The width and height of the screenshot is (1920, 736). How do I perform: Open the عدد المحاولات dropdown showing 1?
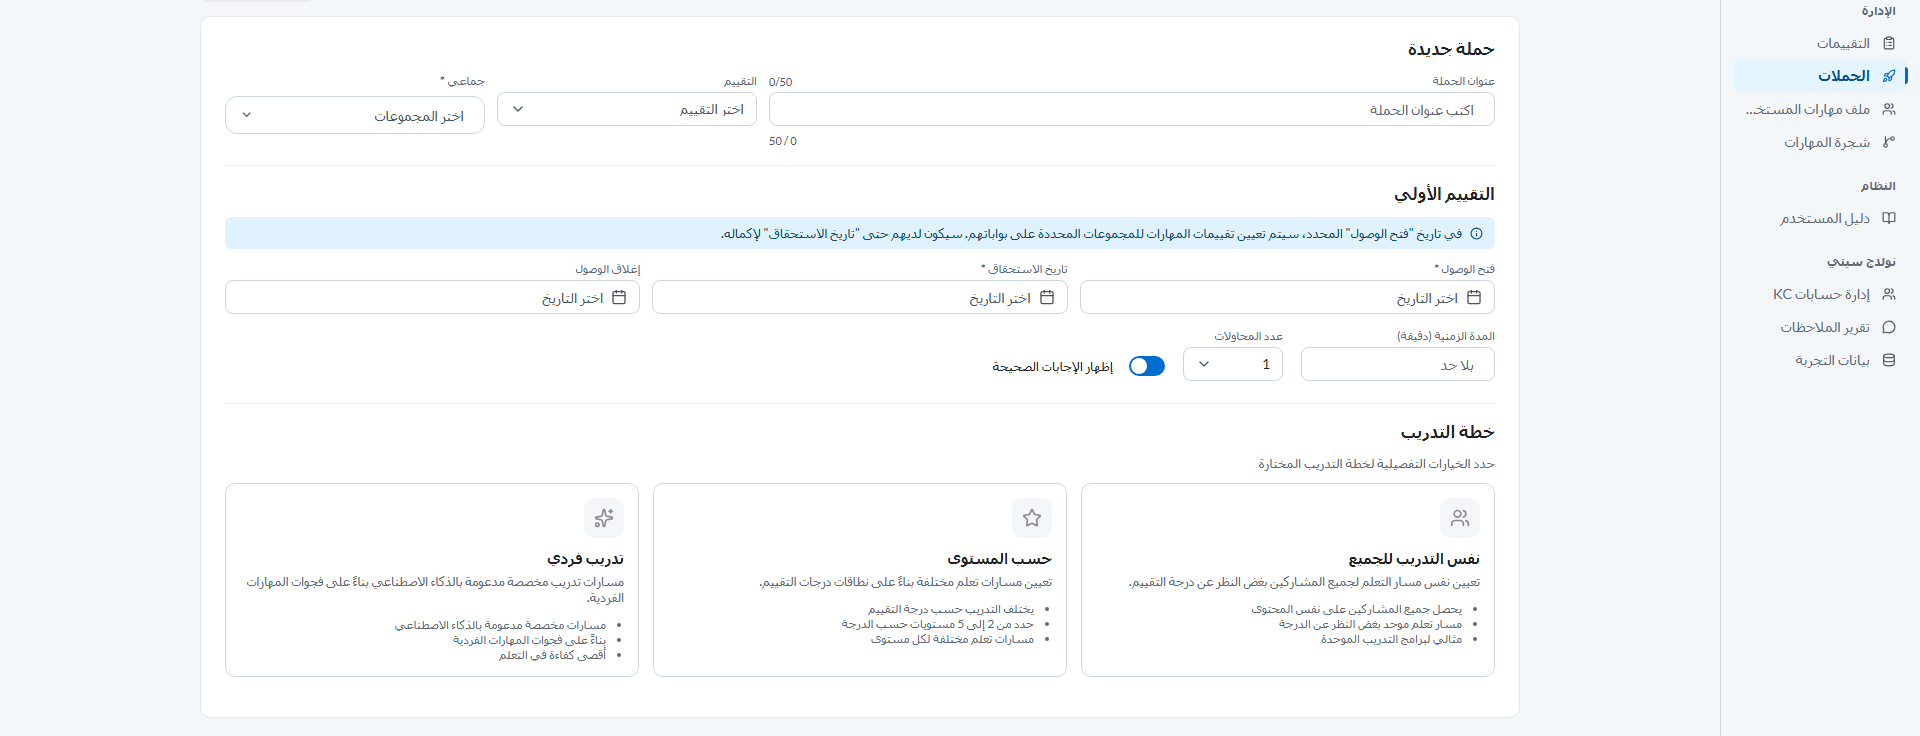pos(1233,364)
